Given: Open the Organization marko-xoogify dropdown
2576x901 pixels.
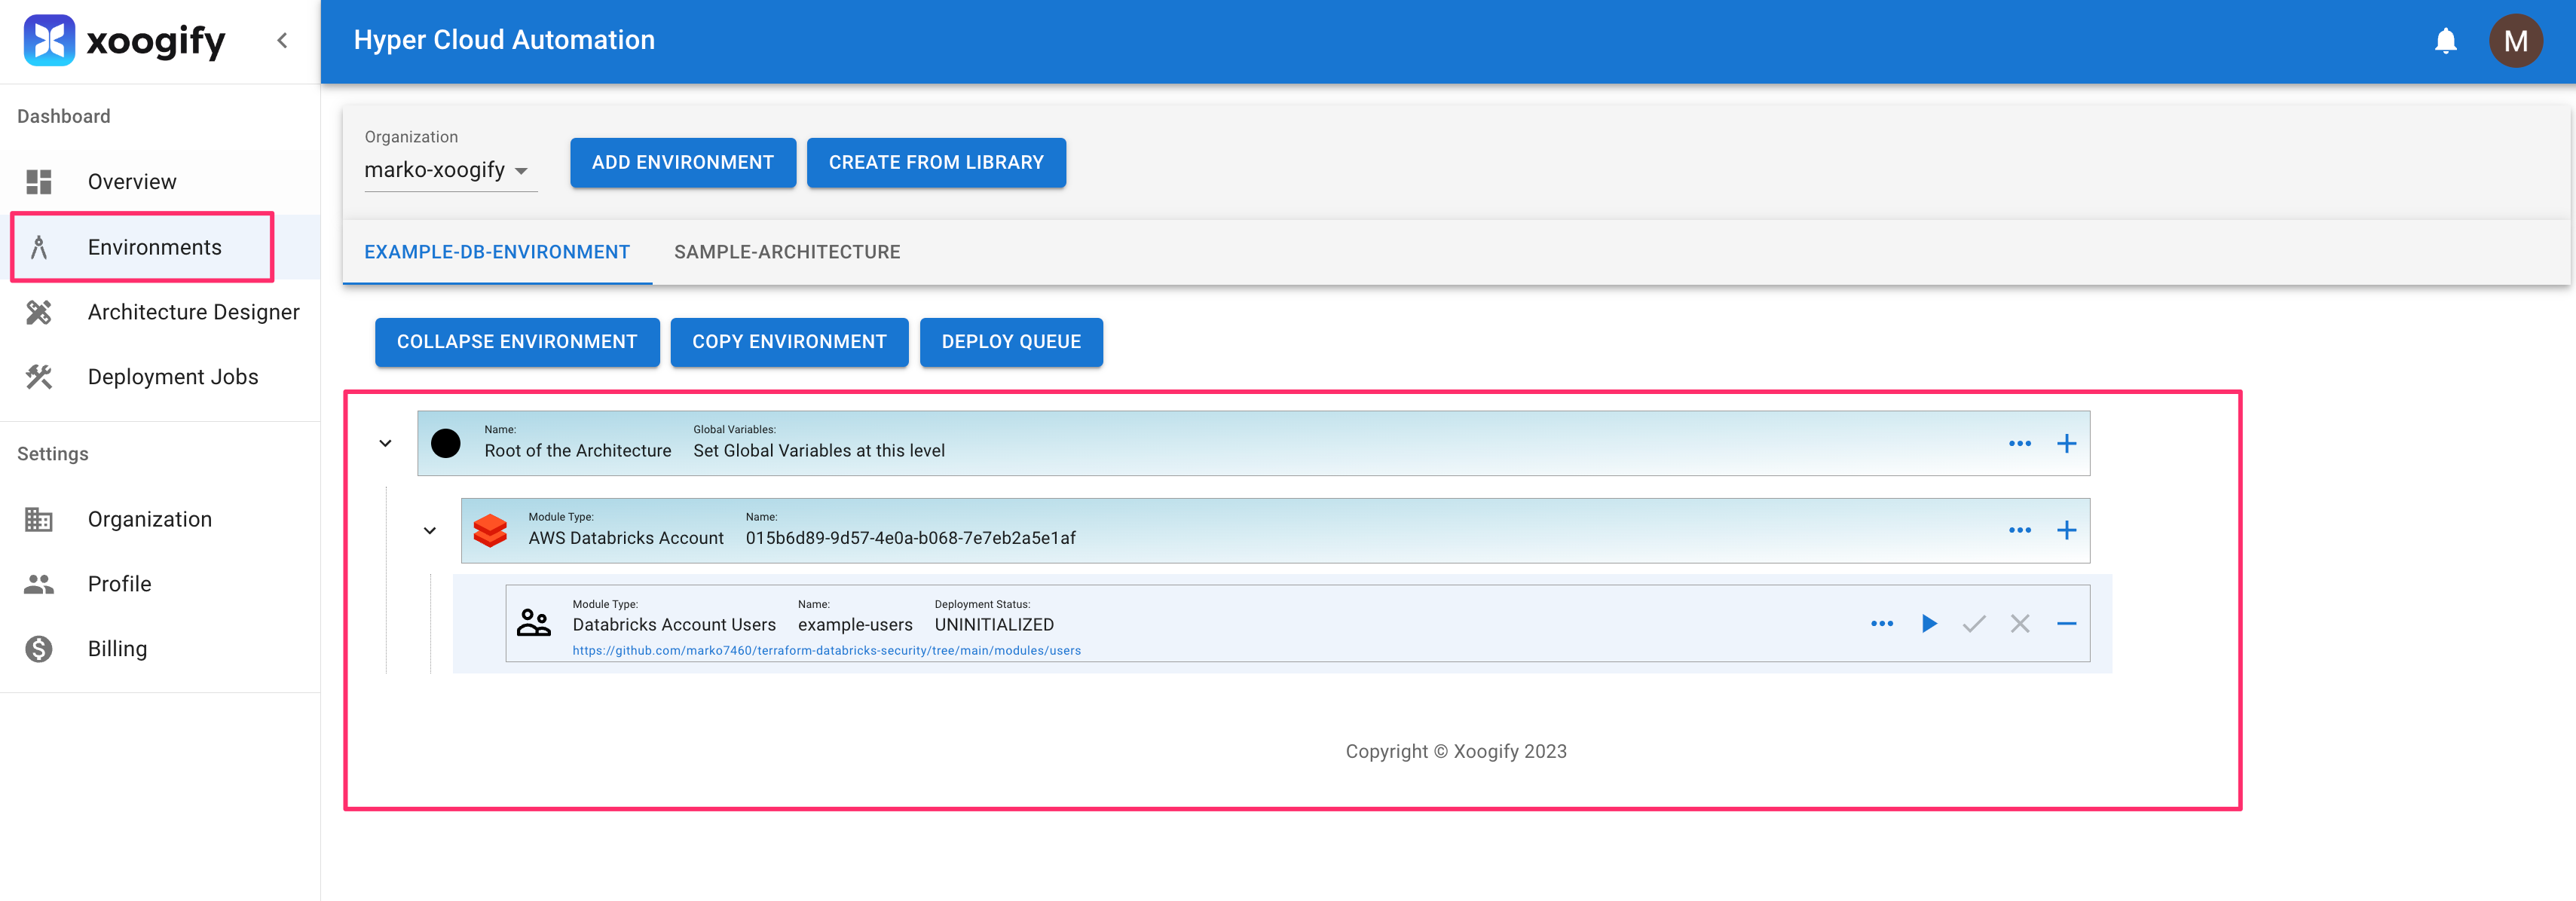Looking at the screenshot, I should point(446,170).
